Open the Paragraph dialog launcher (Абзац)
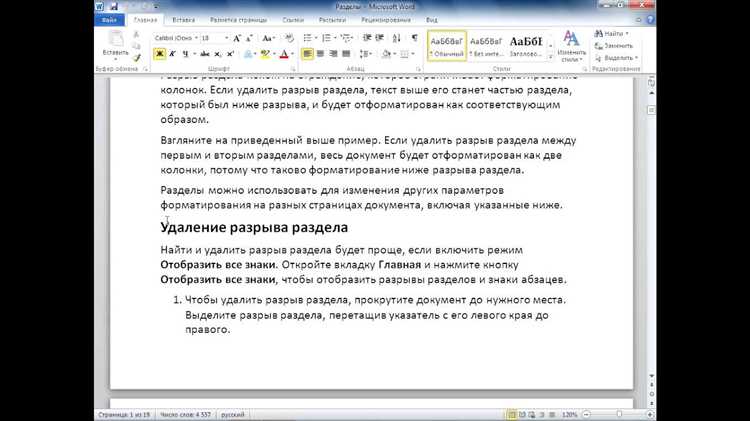 click(x=418, y=69)
